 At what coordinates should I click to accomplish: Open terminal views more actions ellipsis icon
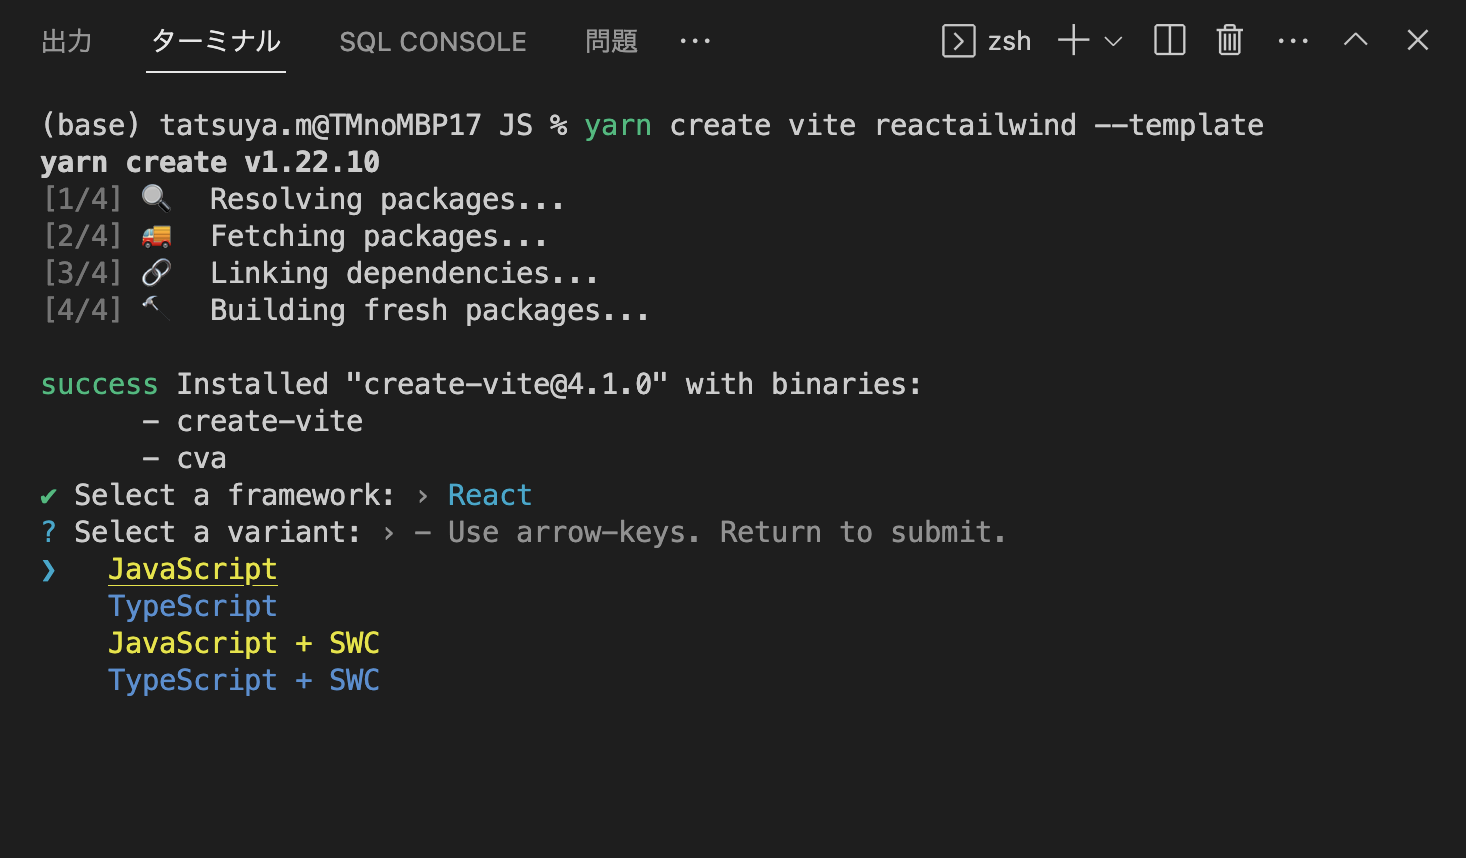point(1293,41)
